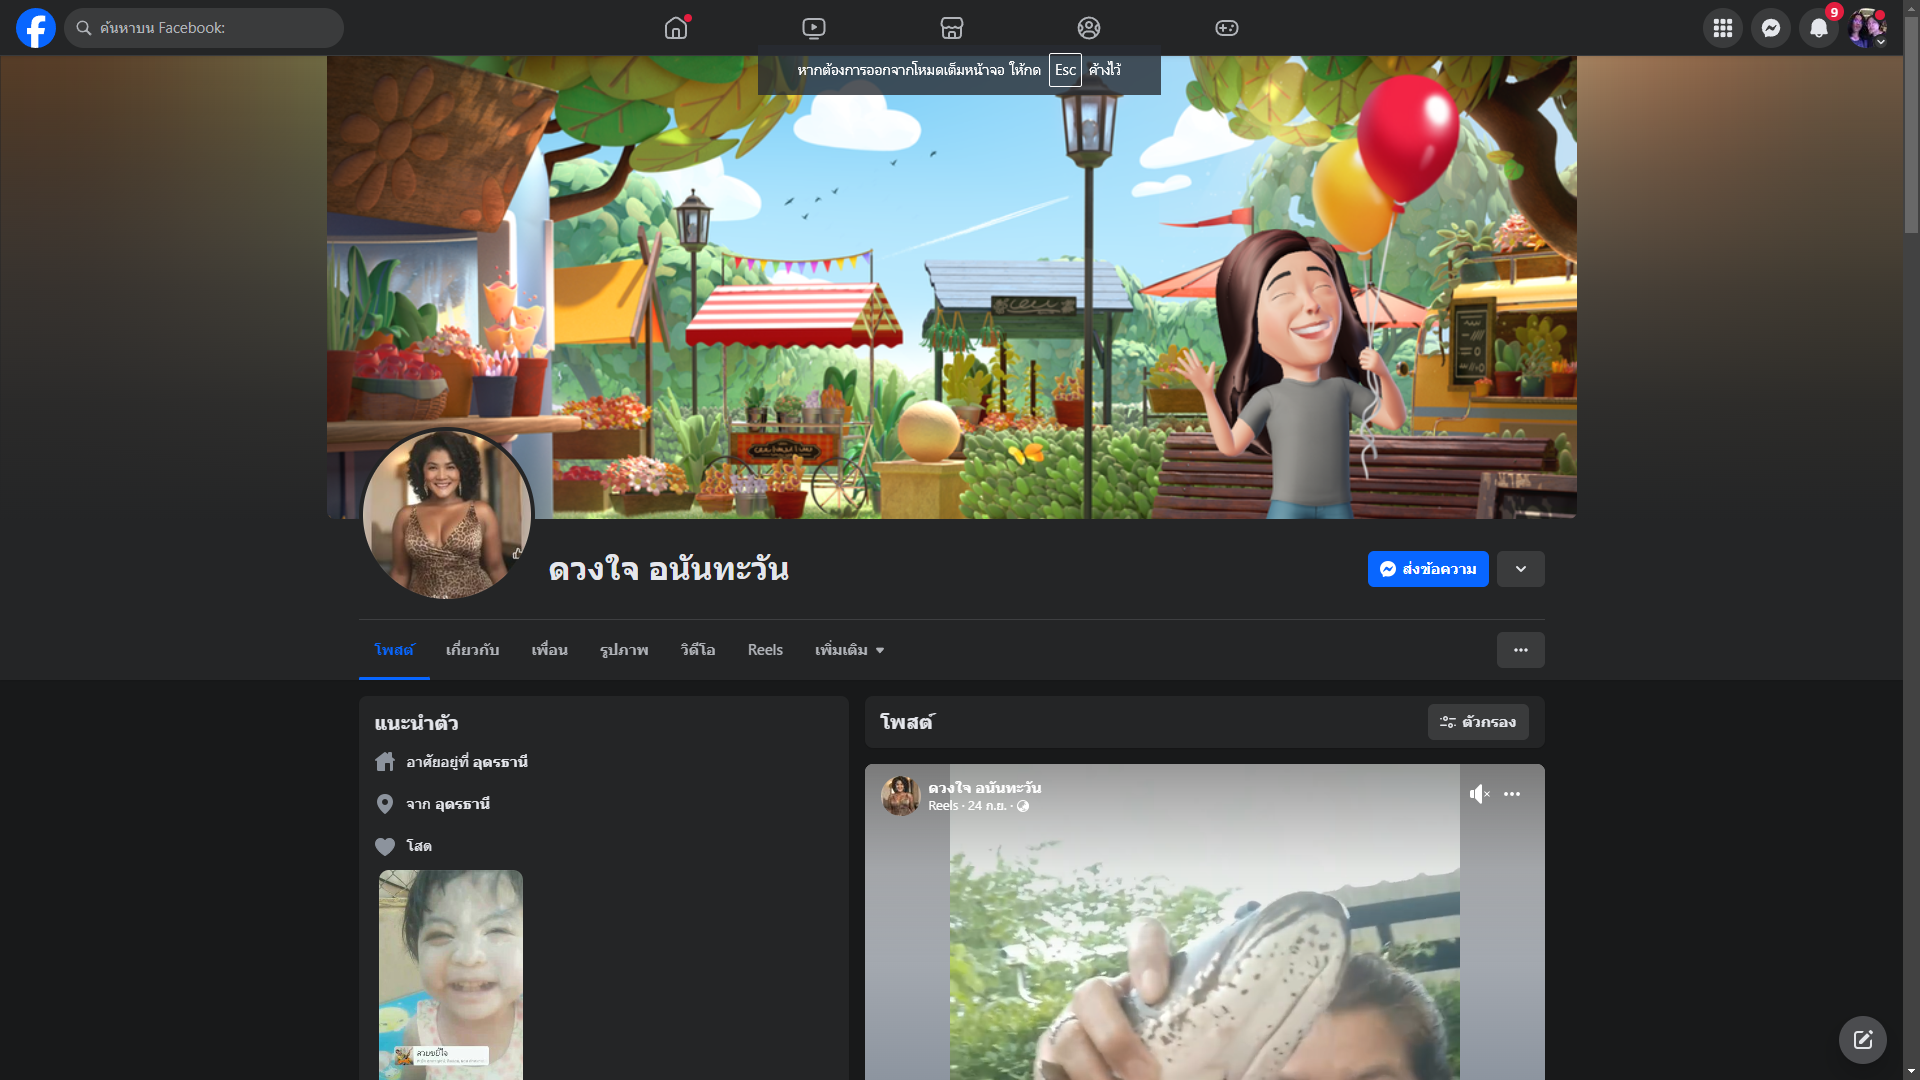Expand the chevron beside the message button
This screenshot has height=1080, width=1920.
tap(1520, 569)
